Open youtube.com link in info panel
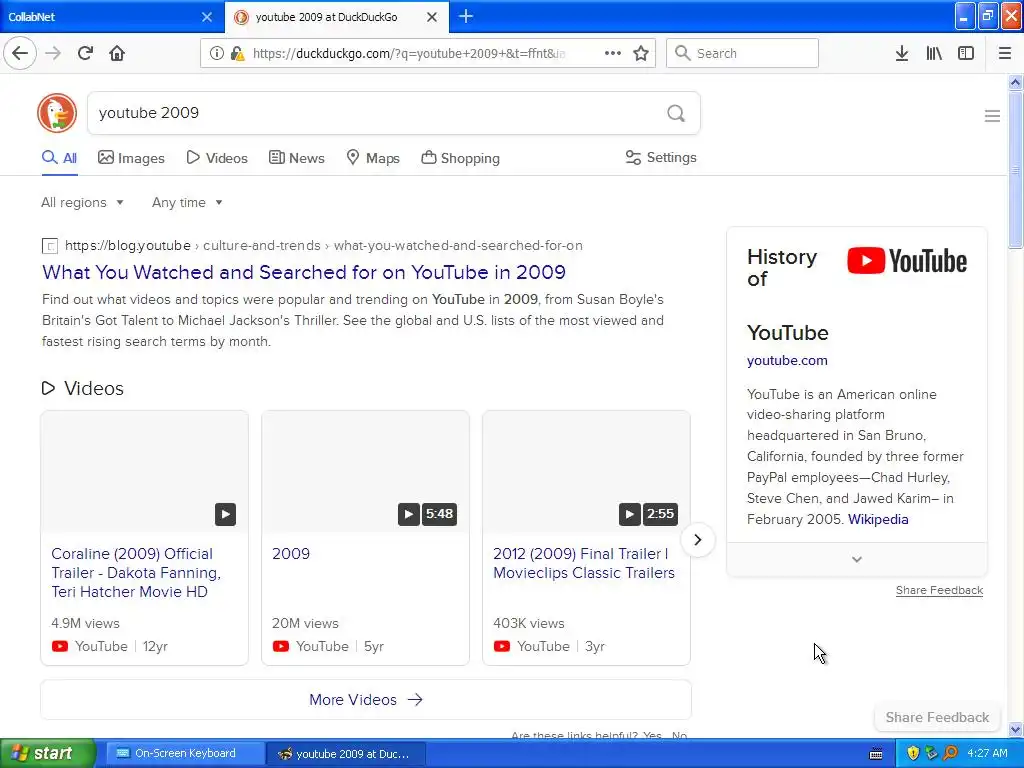 click(x=787, y=360)
